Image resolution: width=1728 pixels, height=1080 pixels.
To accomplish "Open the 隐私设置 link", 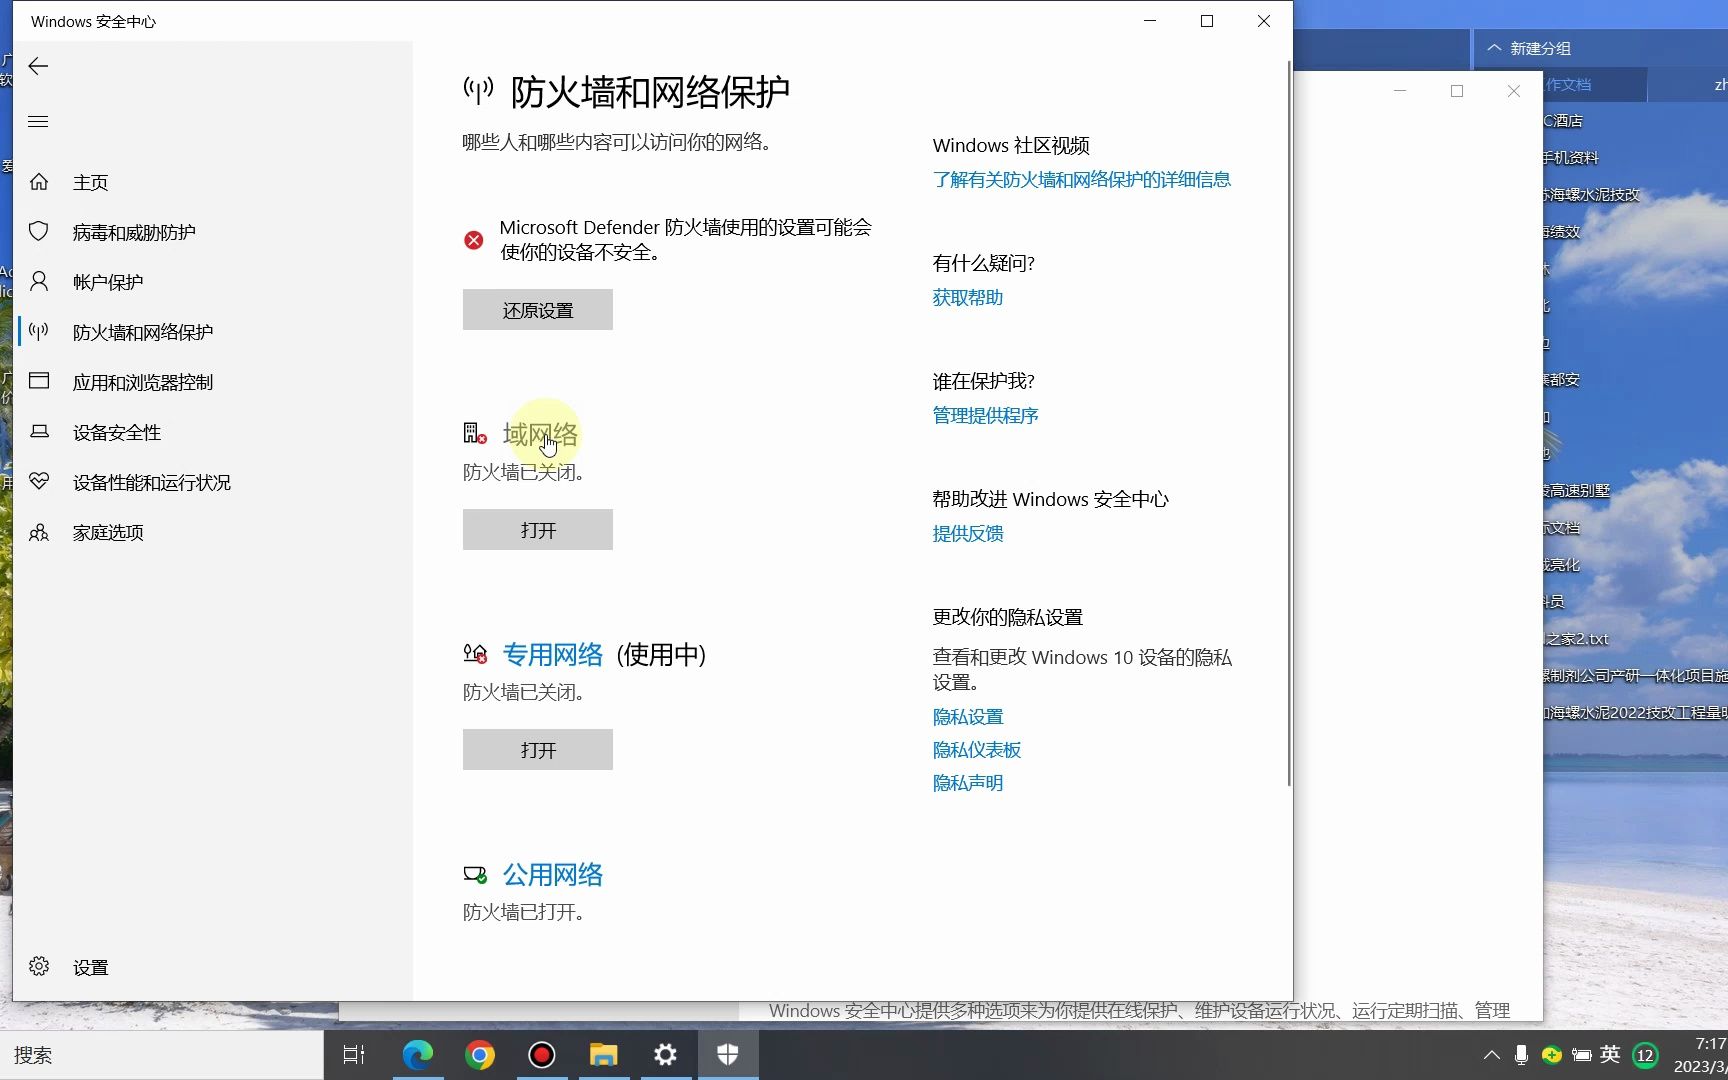I will [x=967, y=716].
